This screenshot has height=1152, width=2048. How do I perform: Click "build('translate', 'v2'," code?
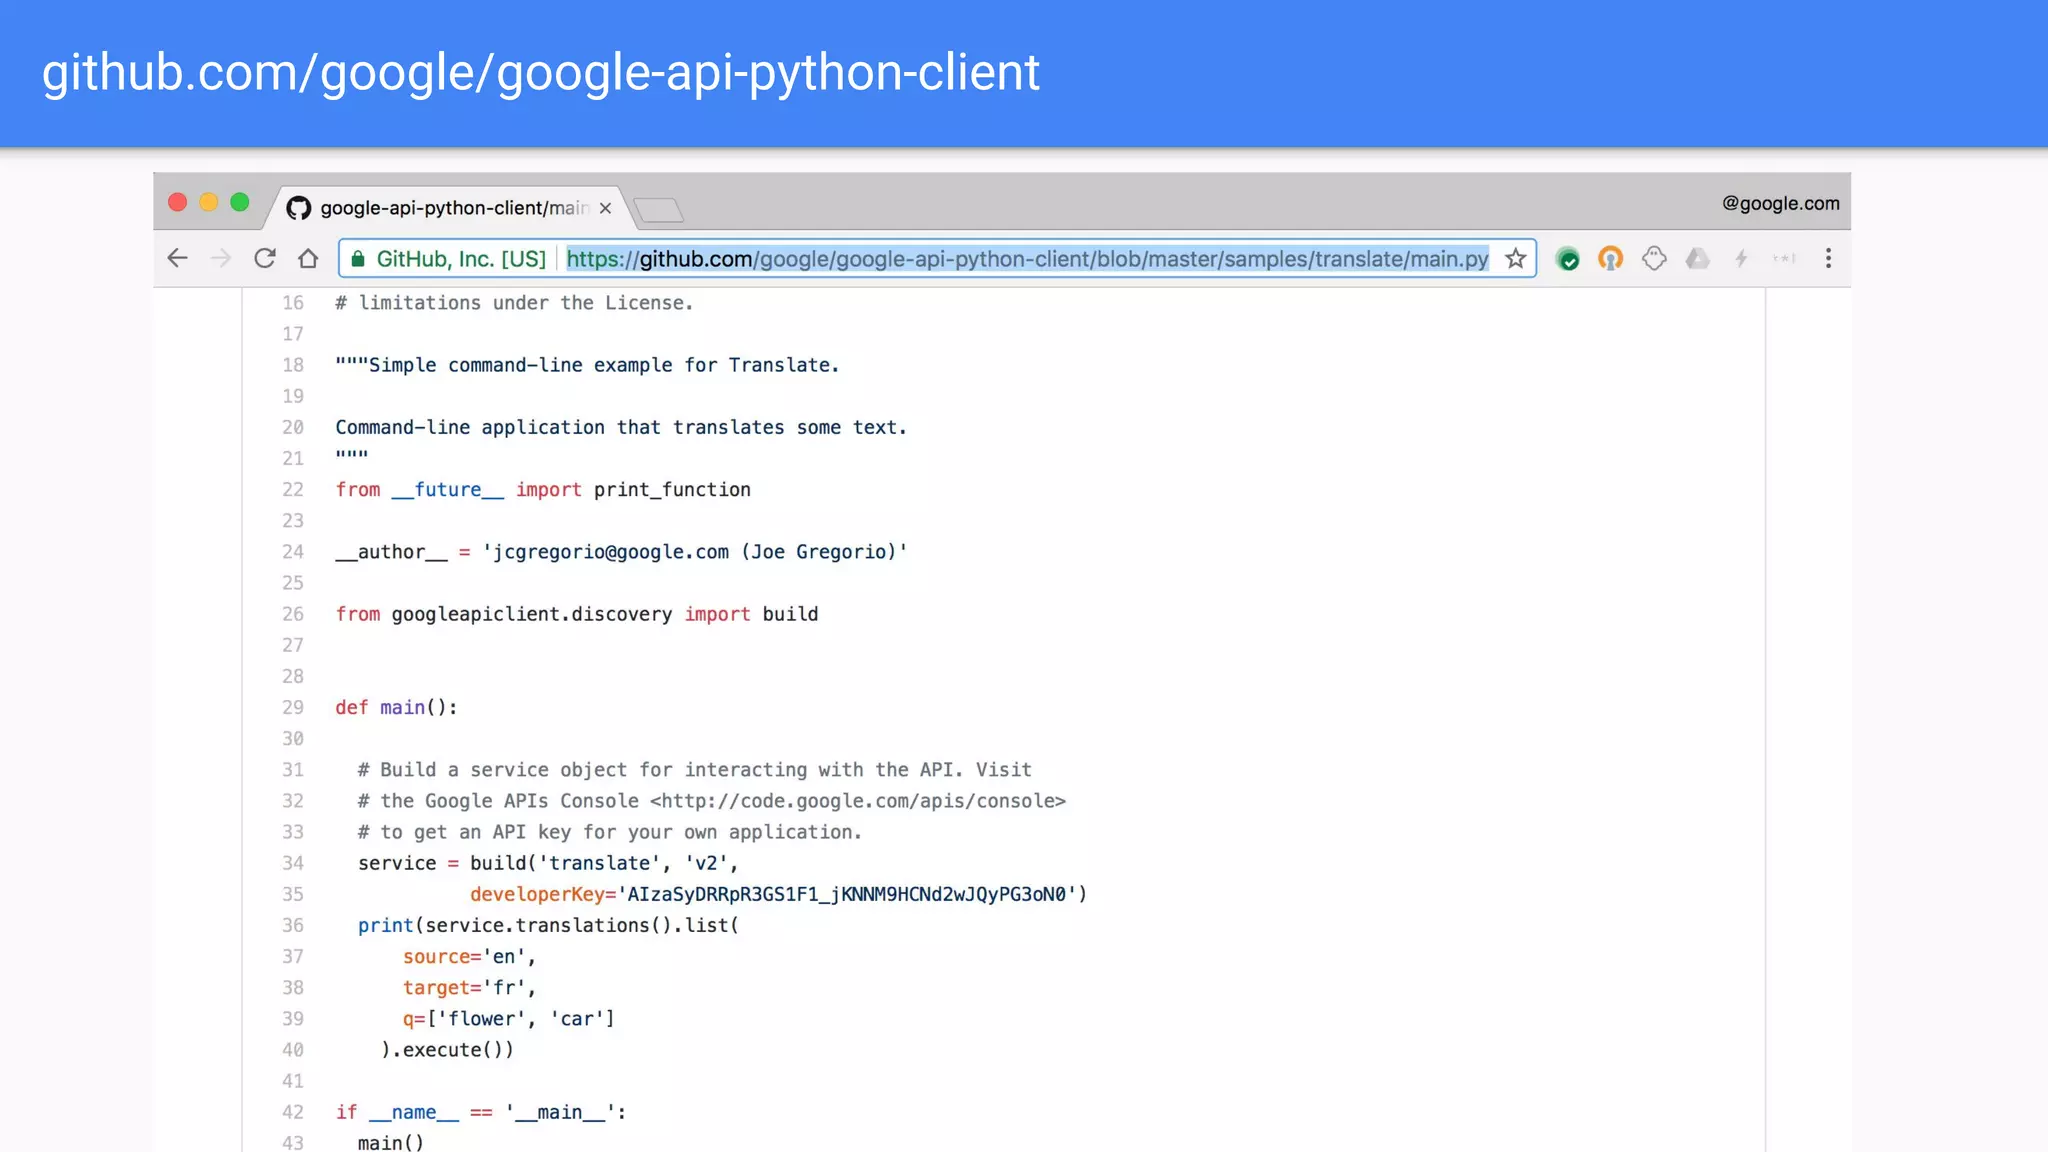click(x=604, y=863)
